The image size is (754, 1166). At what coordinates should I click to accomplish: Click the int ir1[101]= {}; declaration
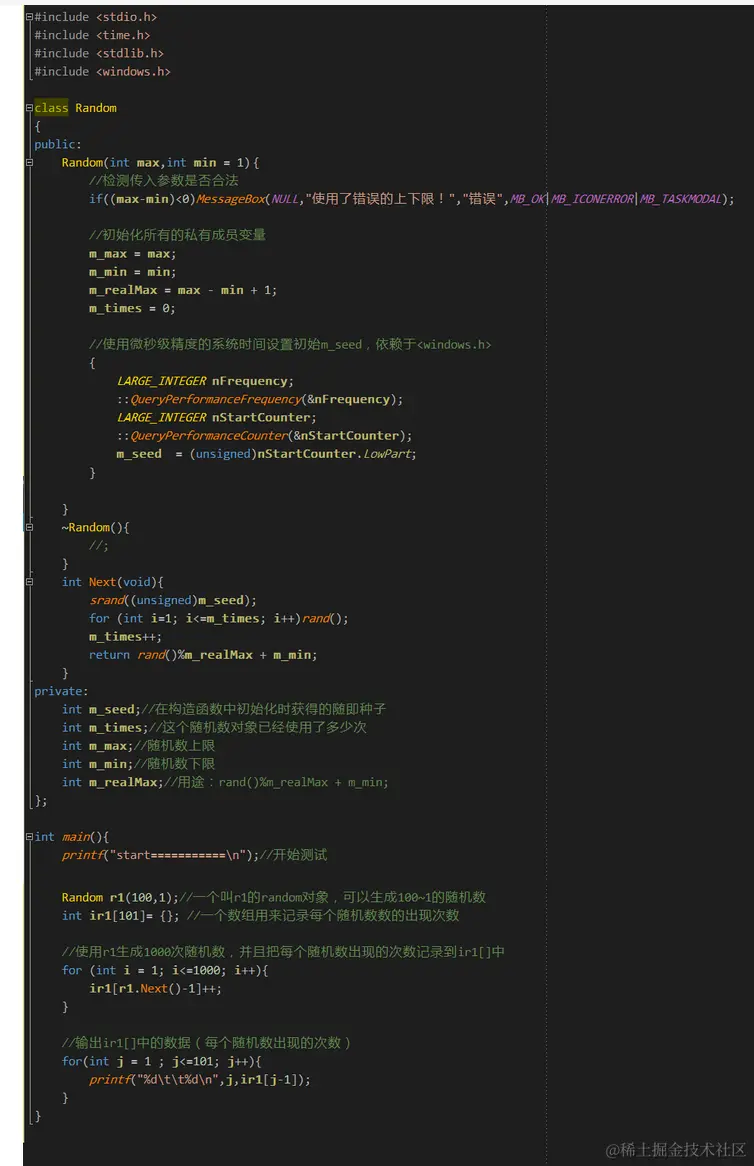pos(120,915)
